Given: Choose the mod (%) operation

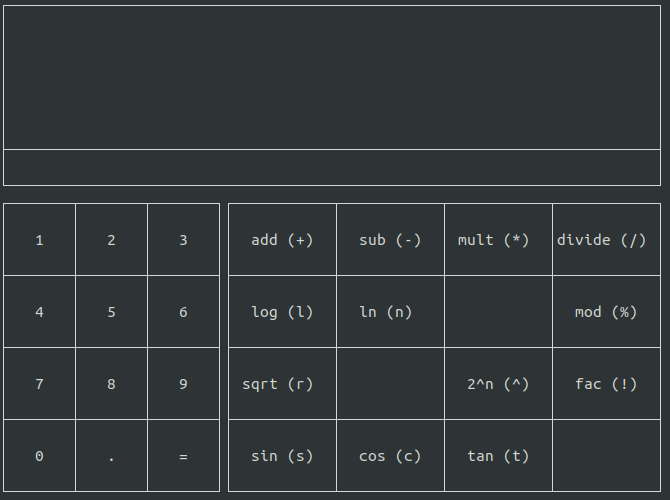Looking at the screenshot, I should 606,312.
